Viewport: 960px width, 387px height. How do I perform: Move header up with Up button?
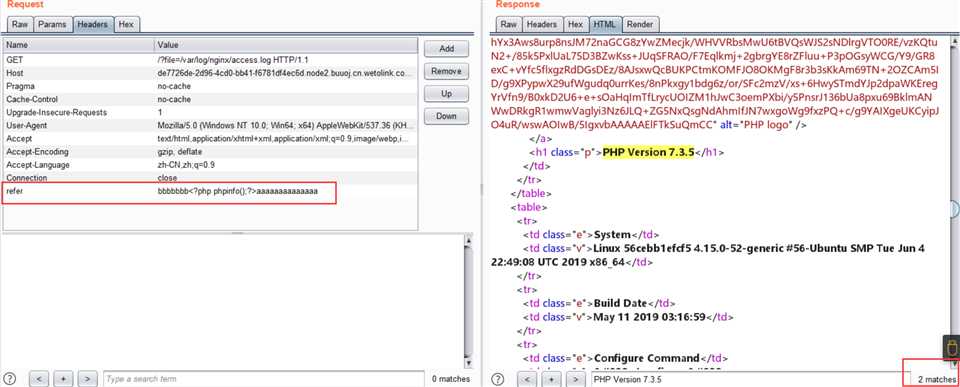(446, 94)
